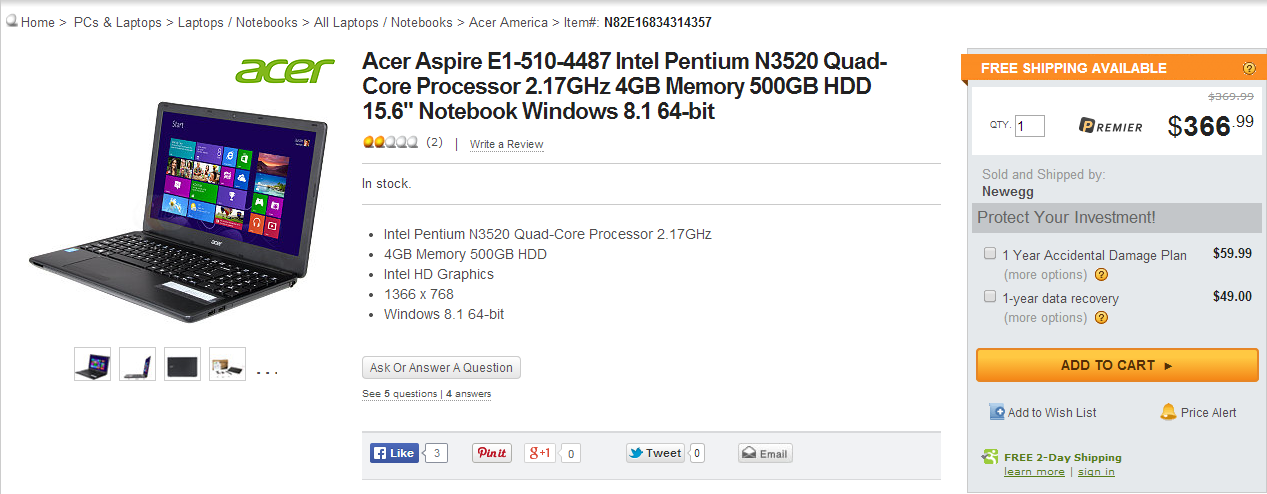The width and height of the screenshot is (1267, 494).
Task: Share via the Pinterest Pin it button
Action: coord(491,453)
